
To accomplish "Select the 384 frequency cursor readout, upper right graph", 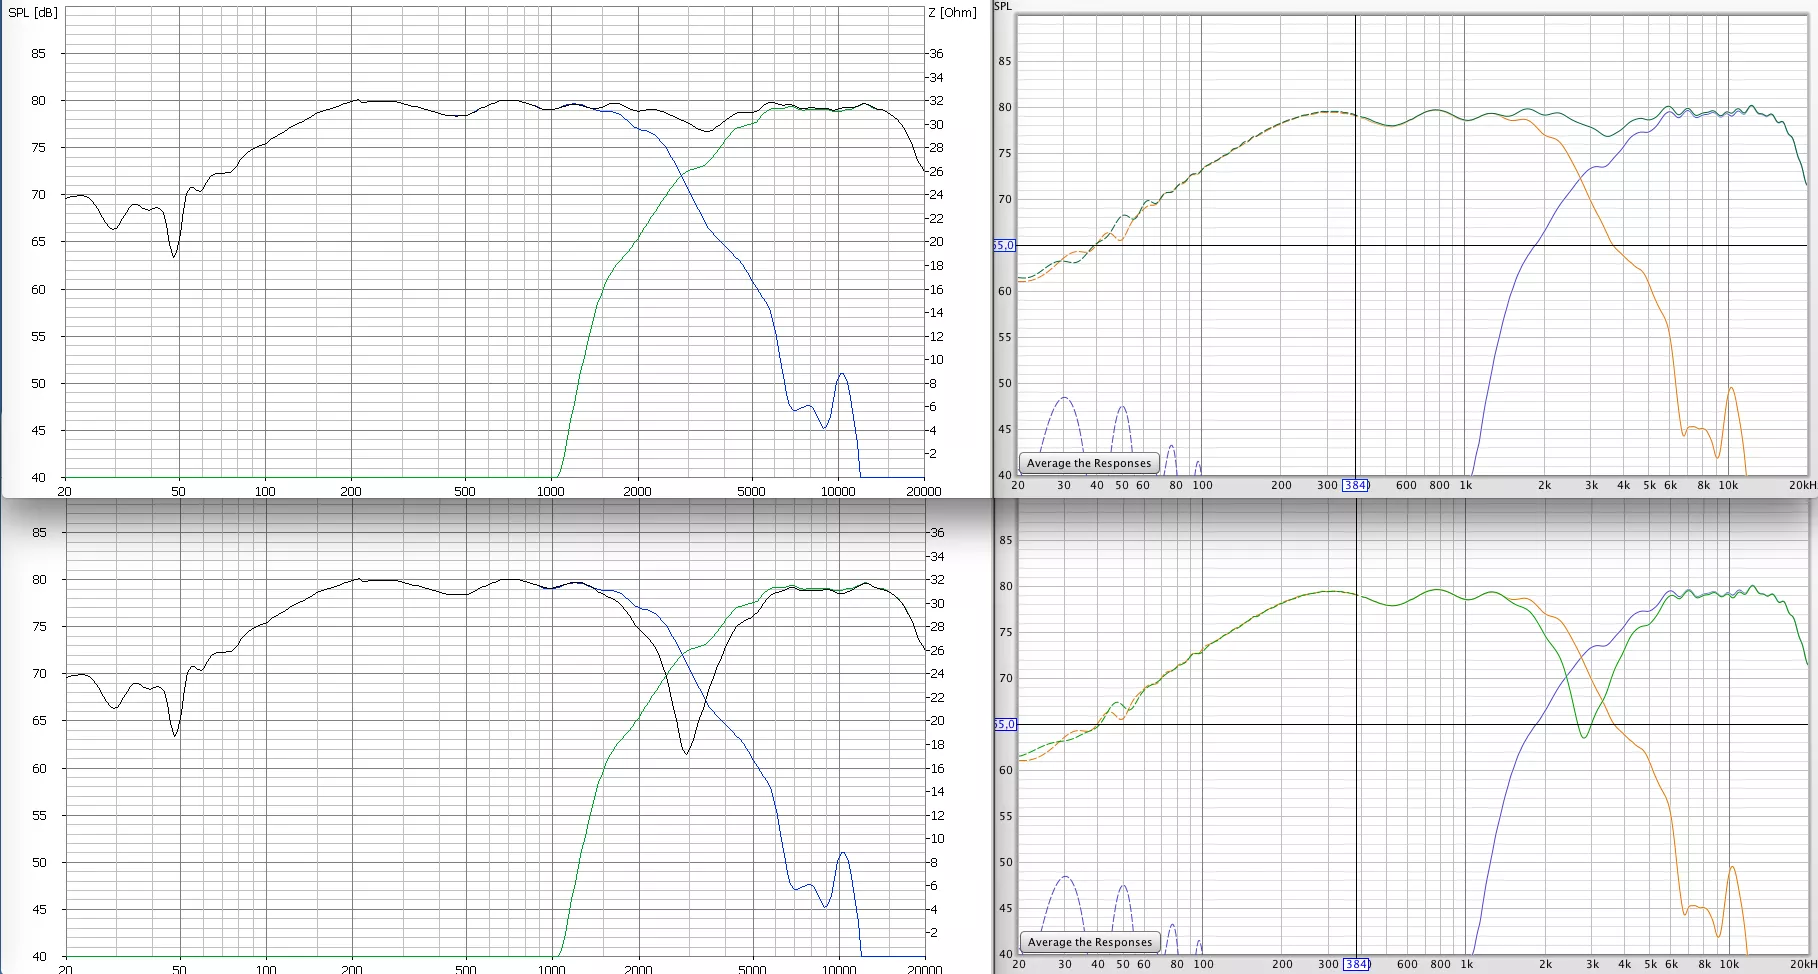I will (x=1355, y=485).
